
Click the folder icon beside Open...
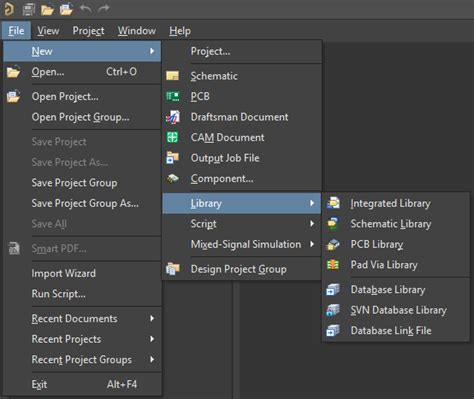(x=13, y=72)
